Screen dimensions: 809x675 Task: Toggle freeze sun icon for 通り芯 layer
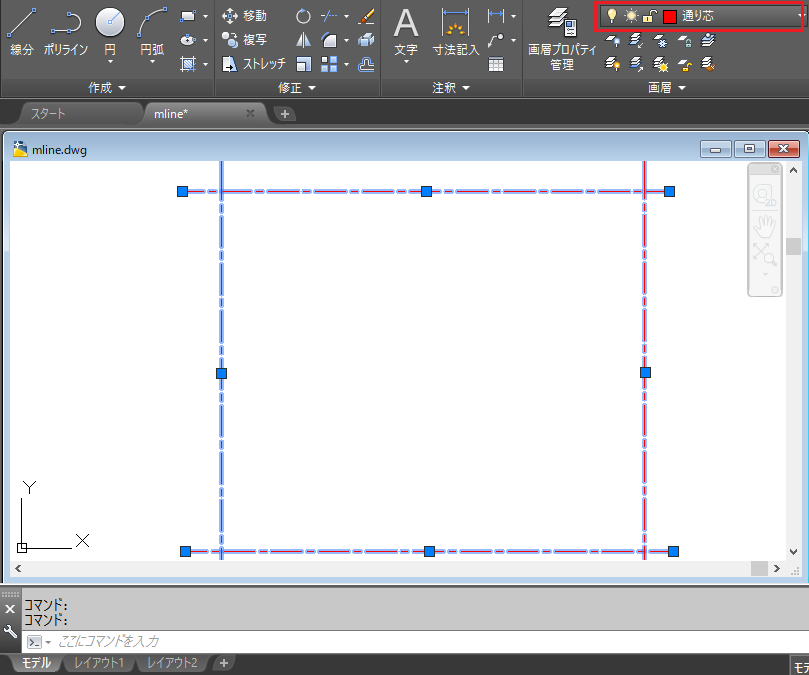[x=631, y=16]
